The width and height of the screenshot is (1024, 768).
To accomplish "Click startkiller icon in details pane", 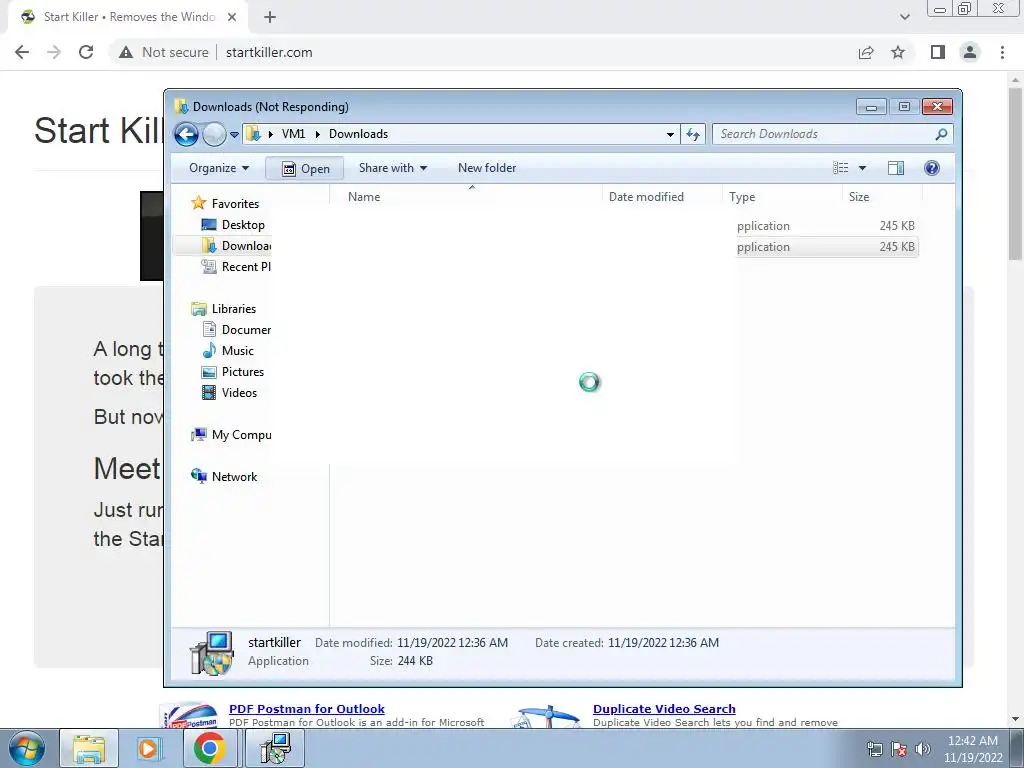I will [211, 652].
